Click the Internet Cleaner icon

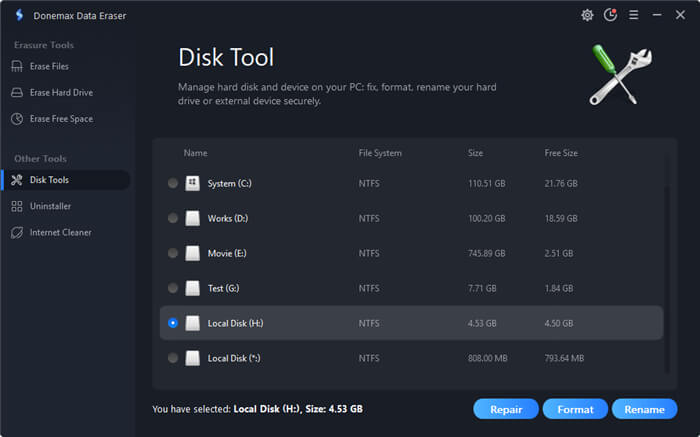[17, 233]
